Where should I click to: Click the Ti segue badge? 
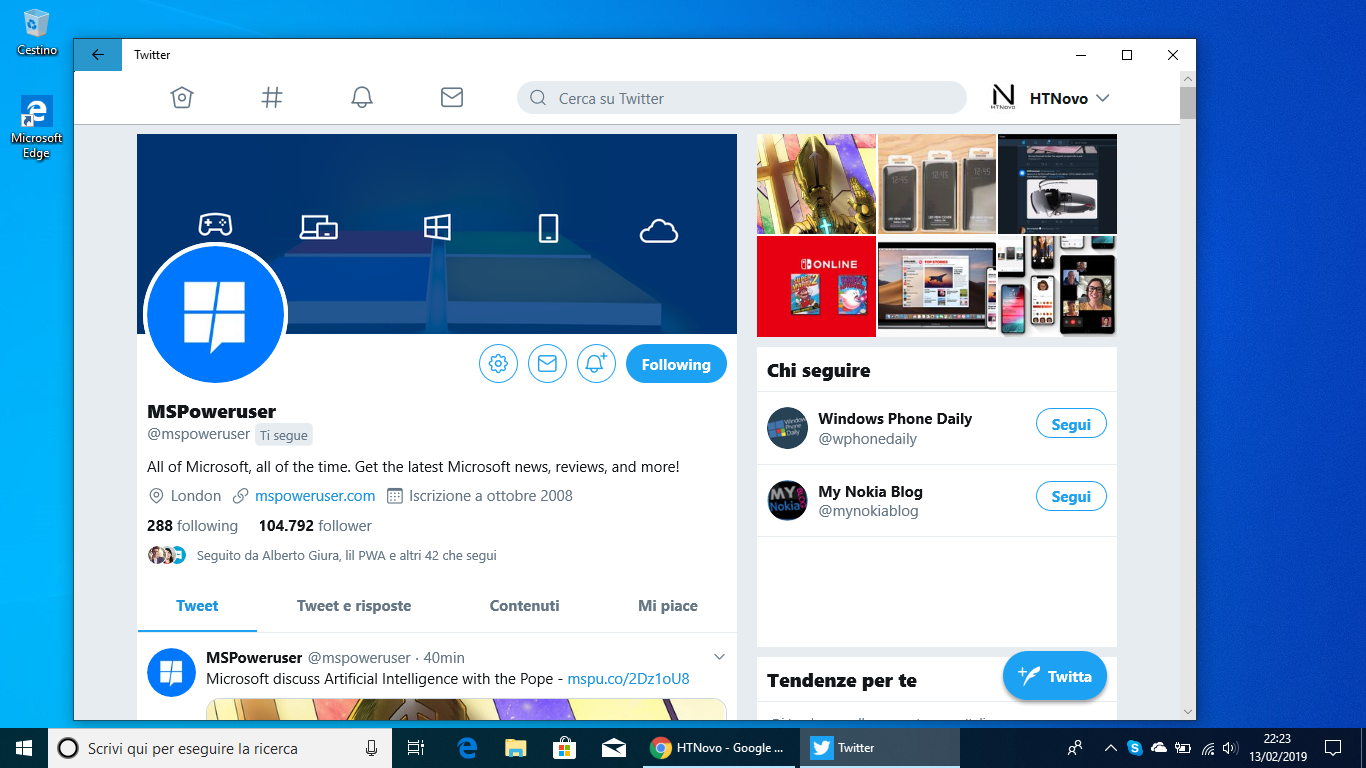[283, 435]
